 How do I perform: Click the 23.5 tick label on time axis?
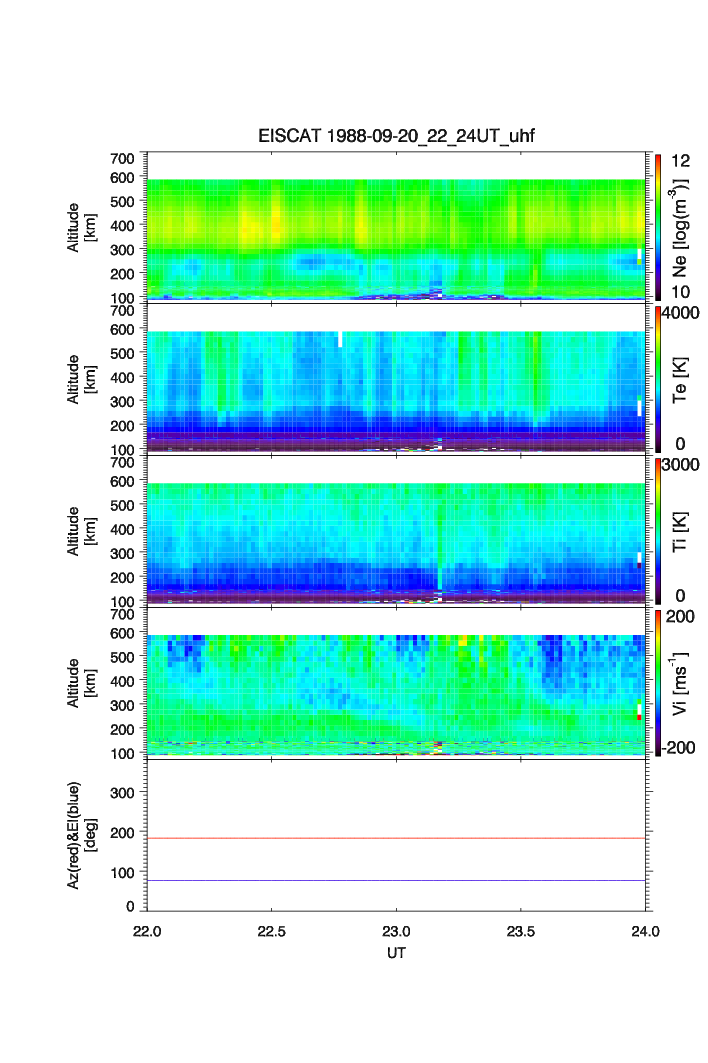click(x=521, y=930)
